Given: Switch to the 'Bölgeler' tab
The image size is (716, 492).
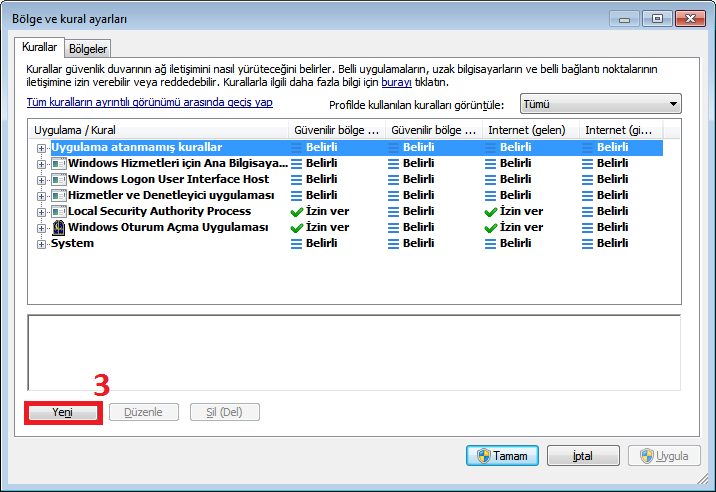Looking at the screenshot, I should [88, 48].
